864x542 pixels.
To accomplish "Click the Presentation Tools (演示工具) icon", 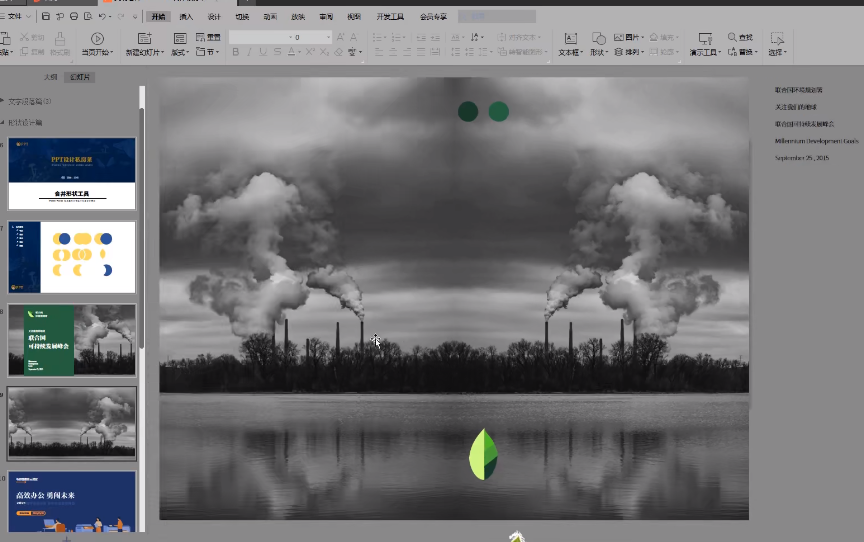I will pos(703,38).
